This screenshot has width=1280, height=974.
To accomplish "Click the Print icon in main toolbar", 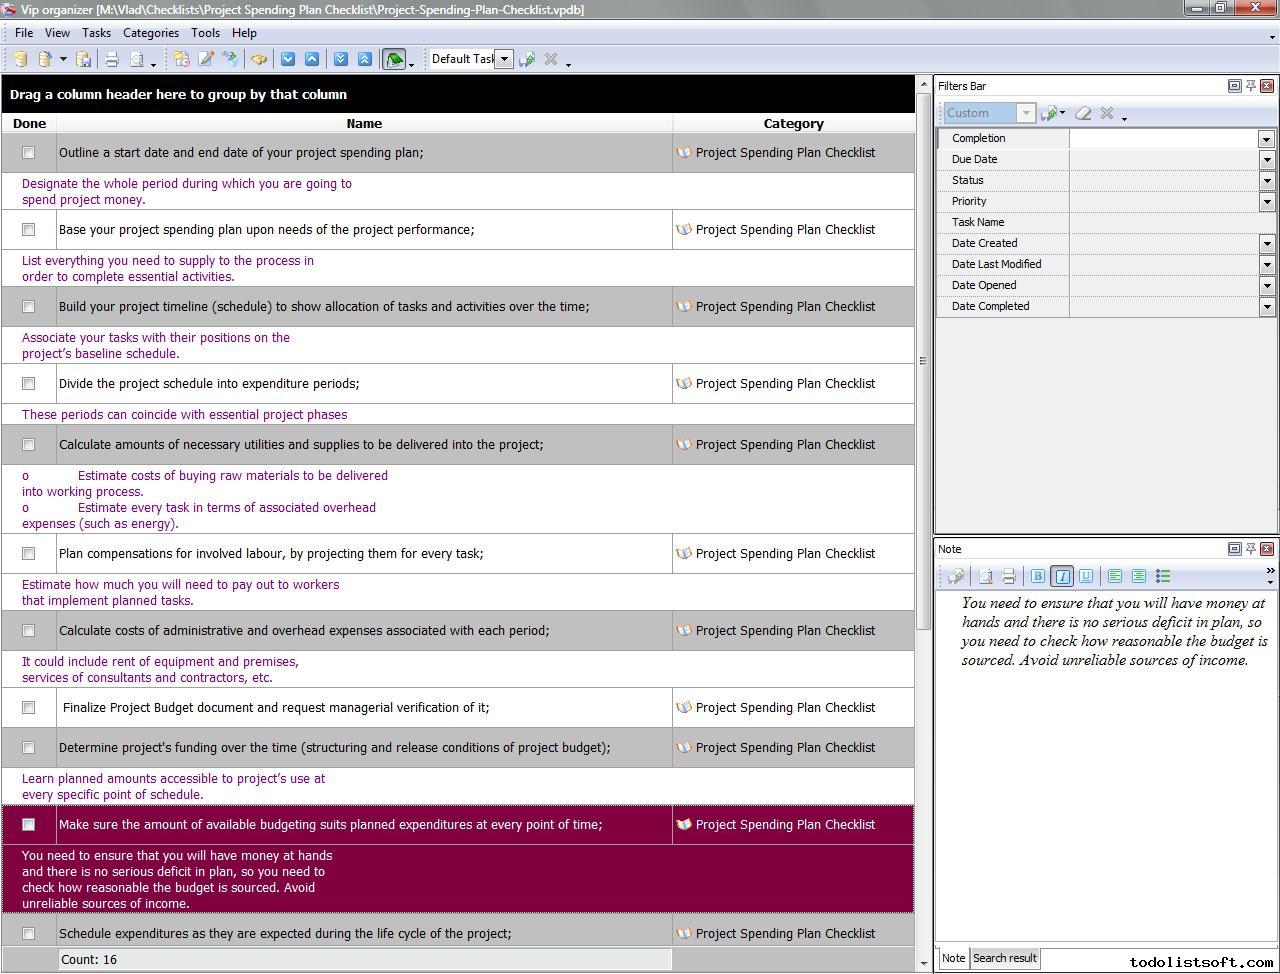I will pyautogui.click(x=112, y=59).
